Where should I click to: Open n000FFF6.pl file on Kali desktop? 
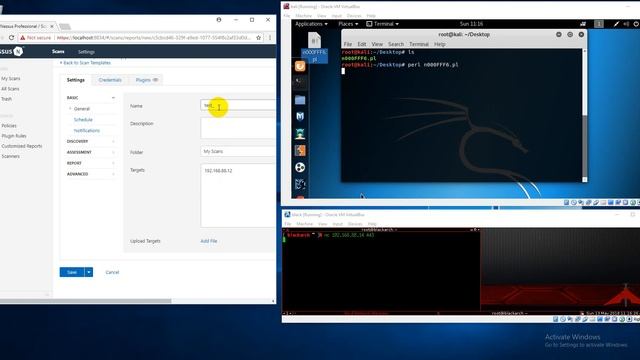point(314,48)
